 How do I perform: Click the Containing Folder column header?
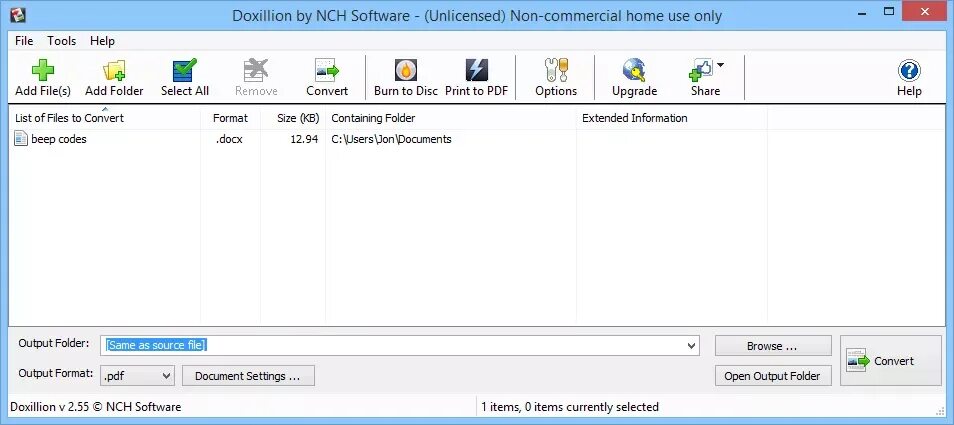coord(451,117)
